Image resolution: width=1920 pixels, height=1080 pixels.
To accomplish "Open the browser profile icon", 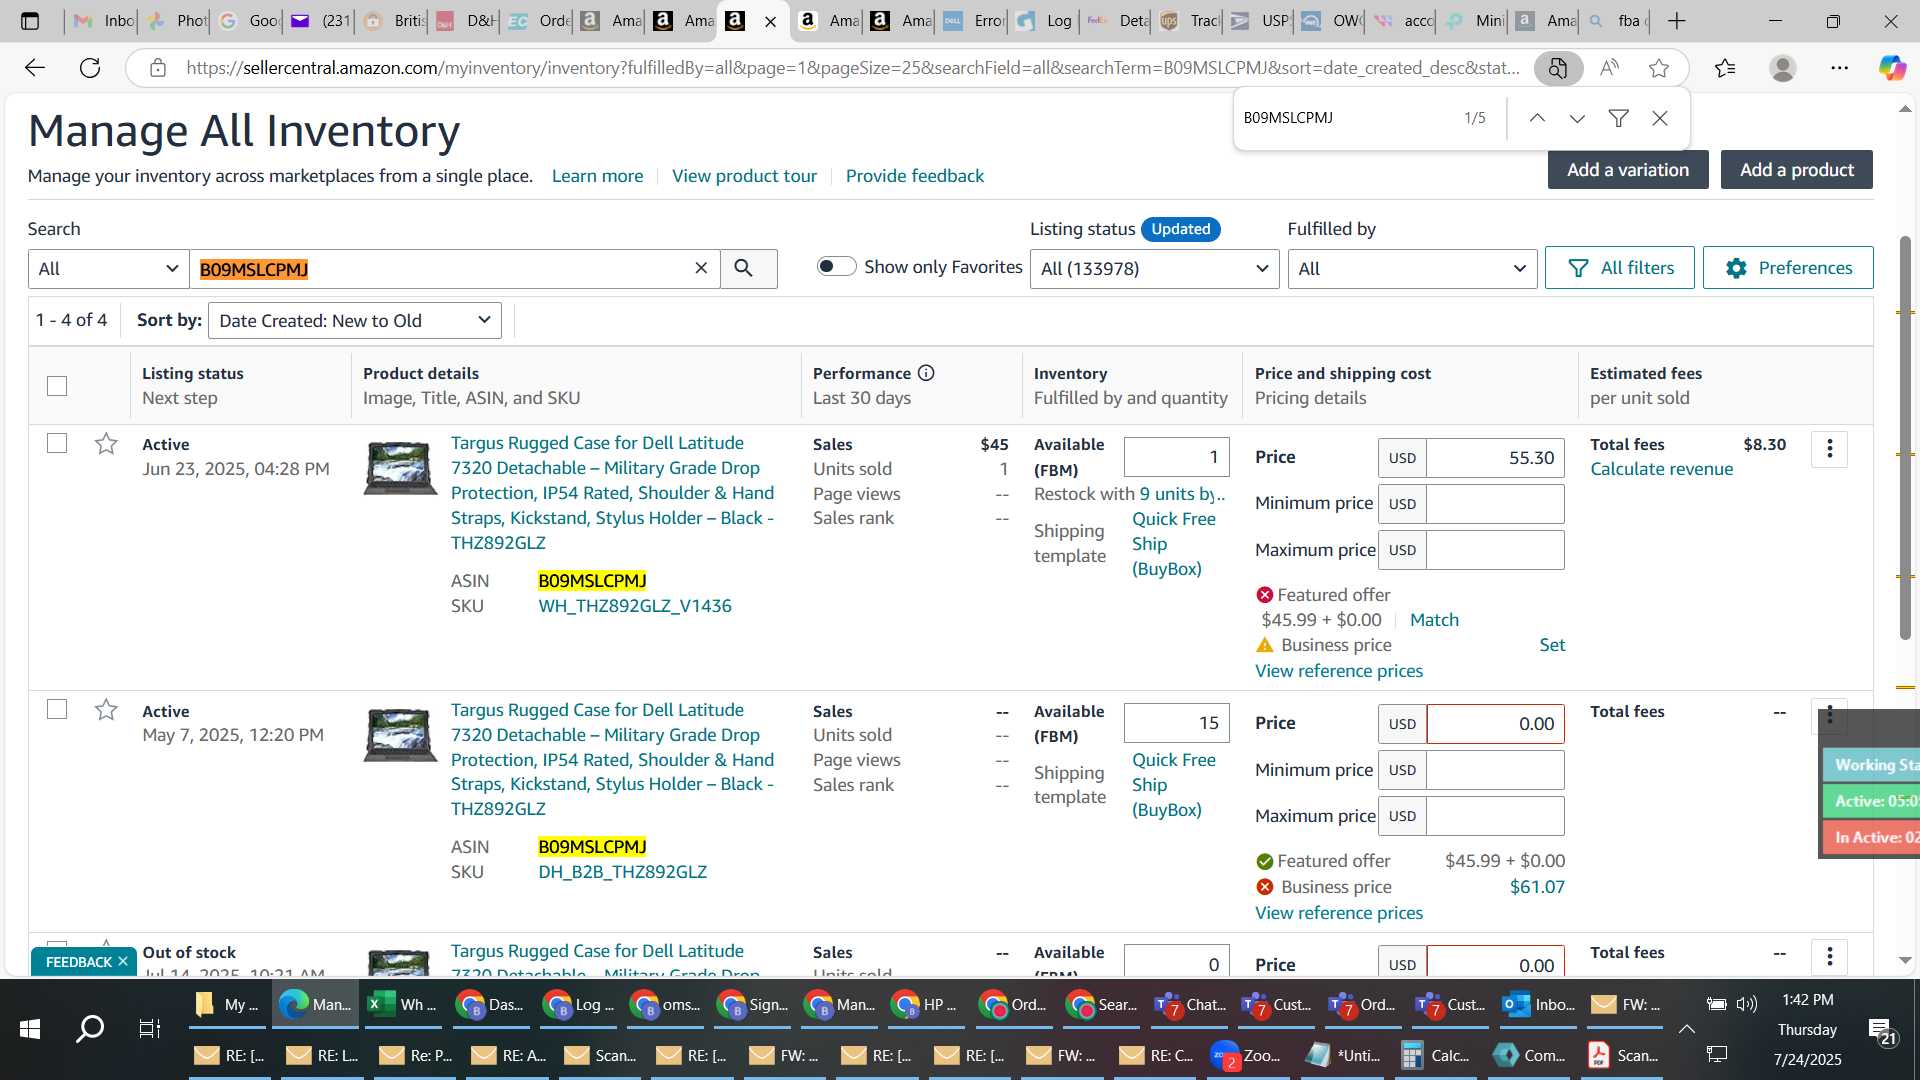I will [x=1782, y=68].
